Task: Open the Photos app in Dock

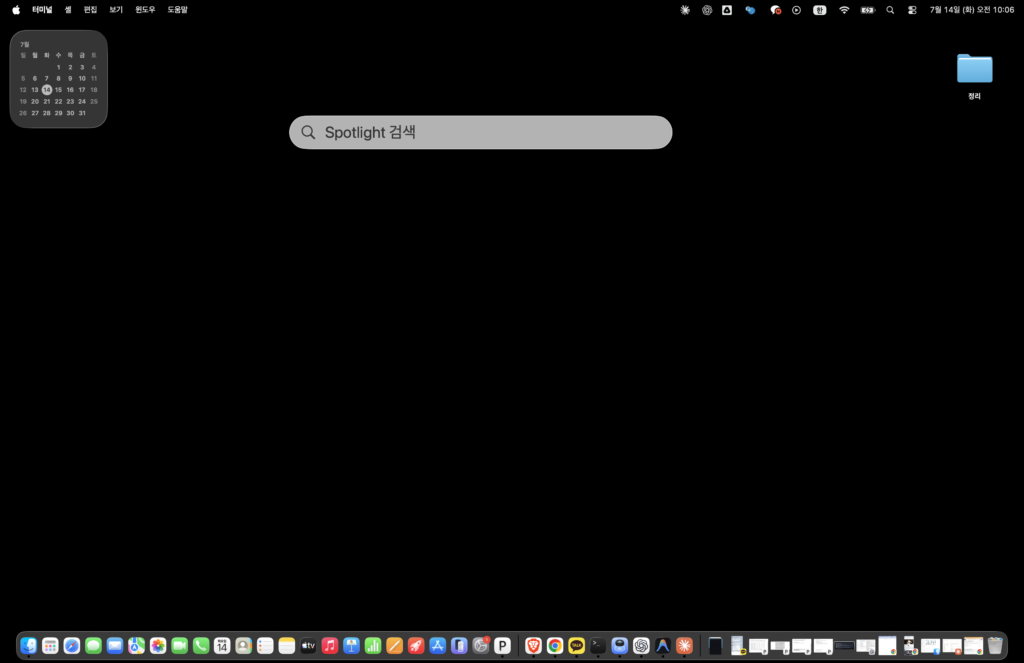Action: pos(158,645)
